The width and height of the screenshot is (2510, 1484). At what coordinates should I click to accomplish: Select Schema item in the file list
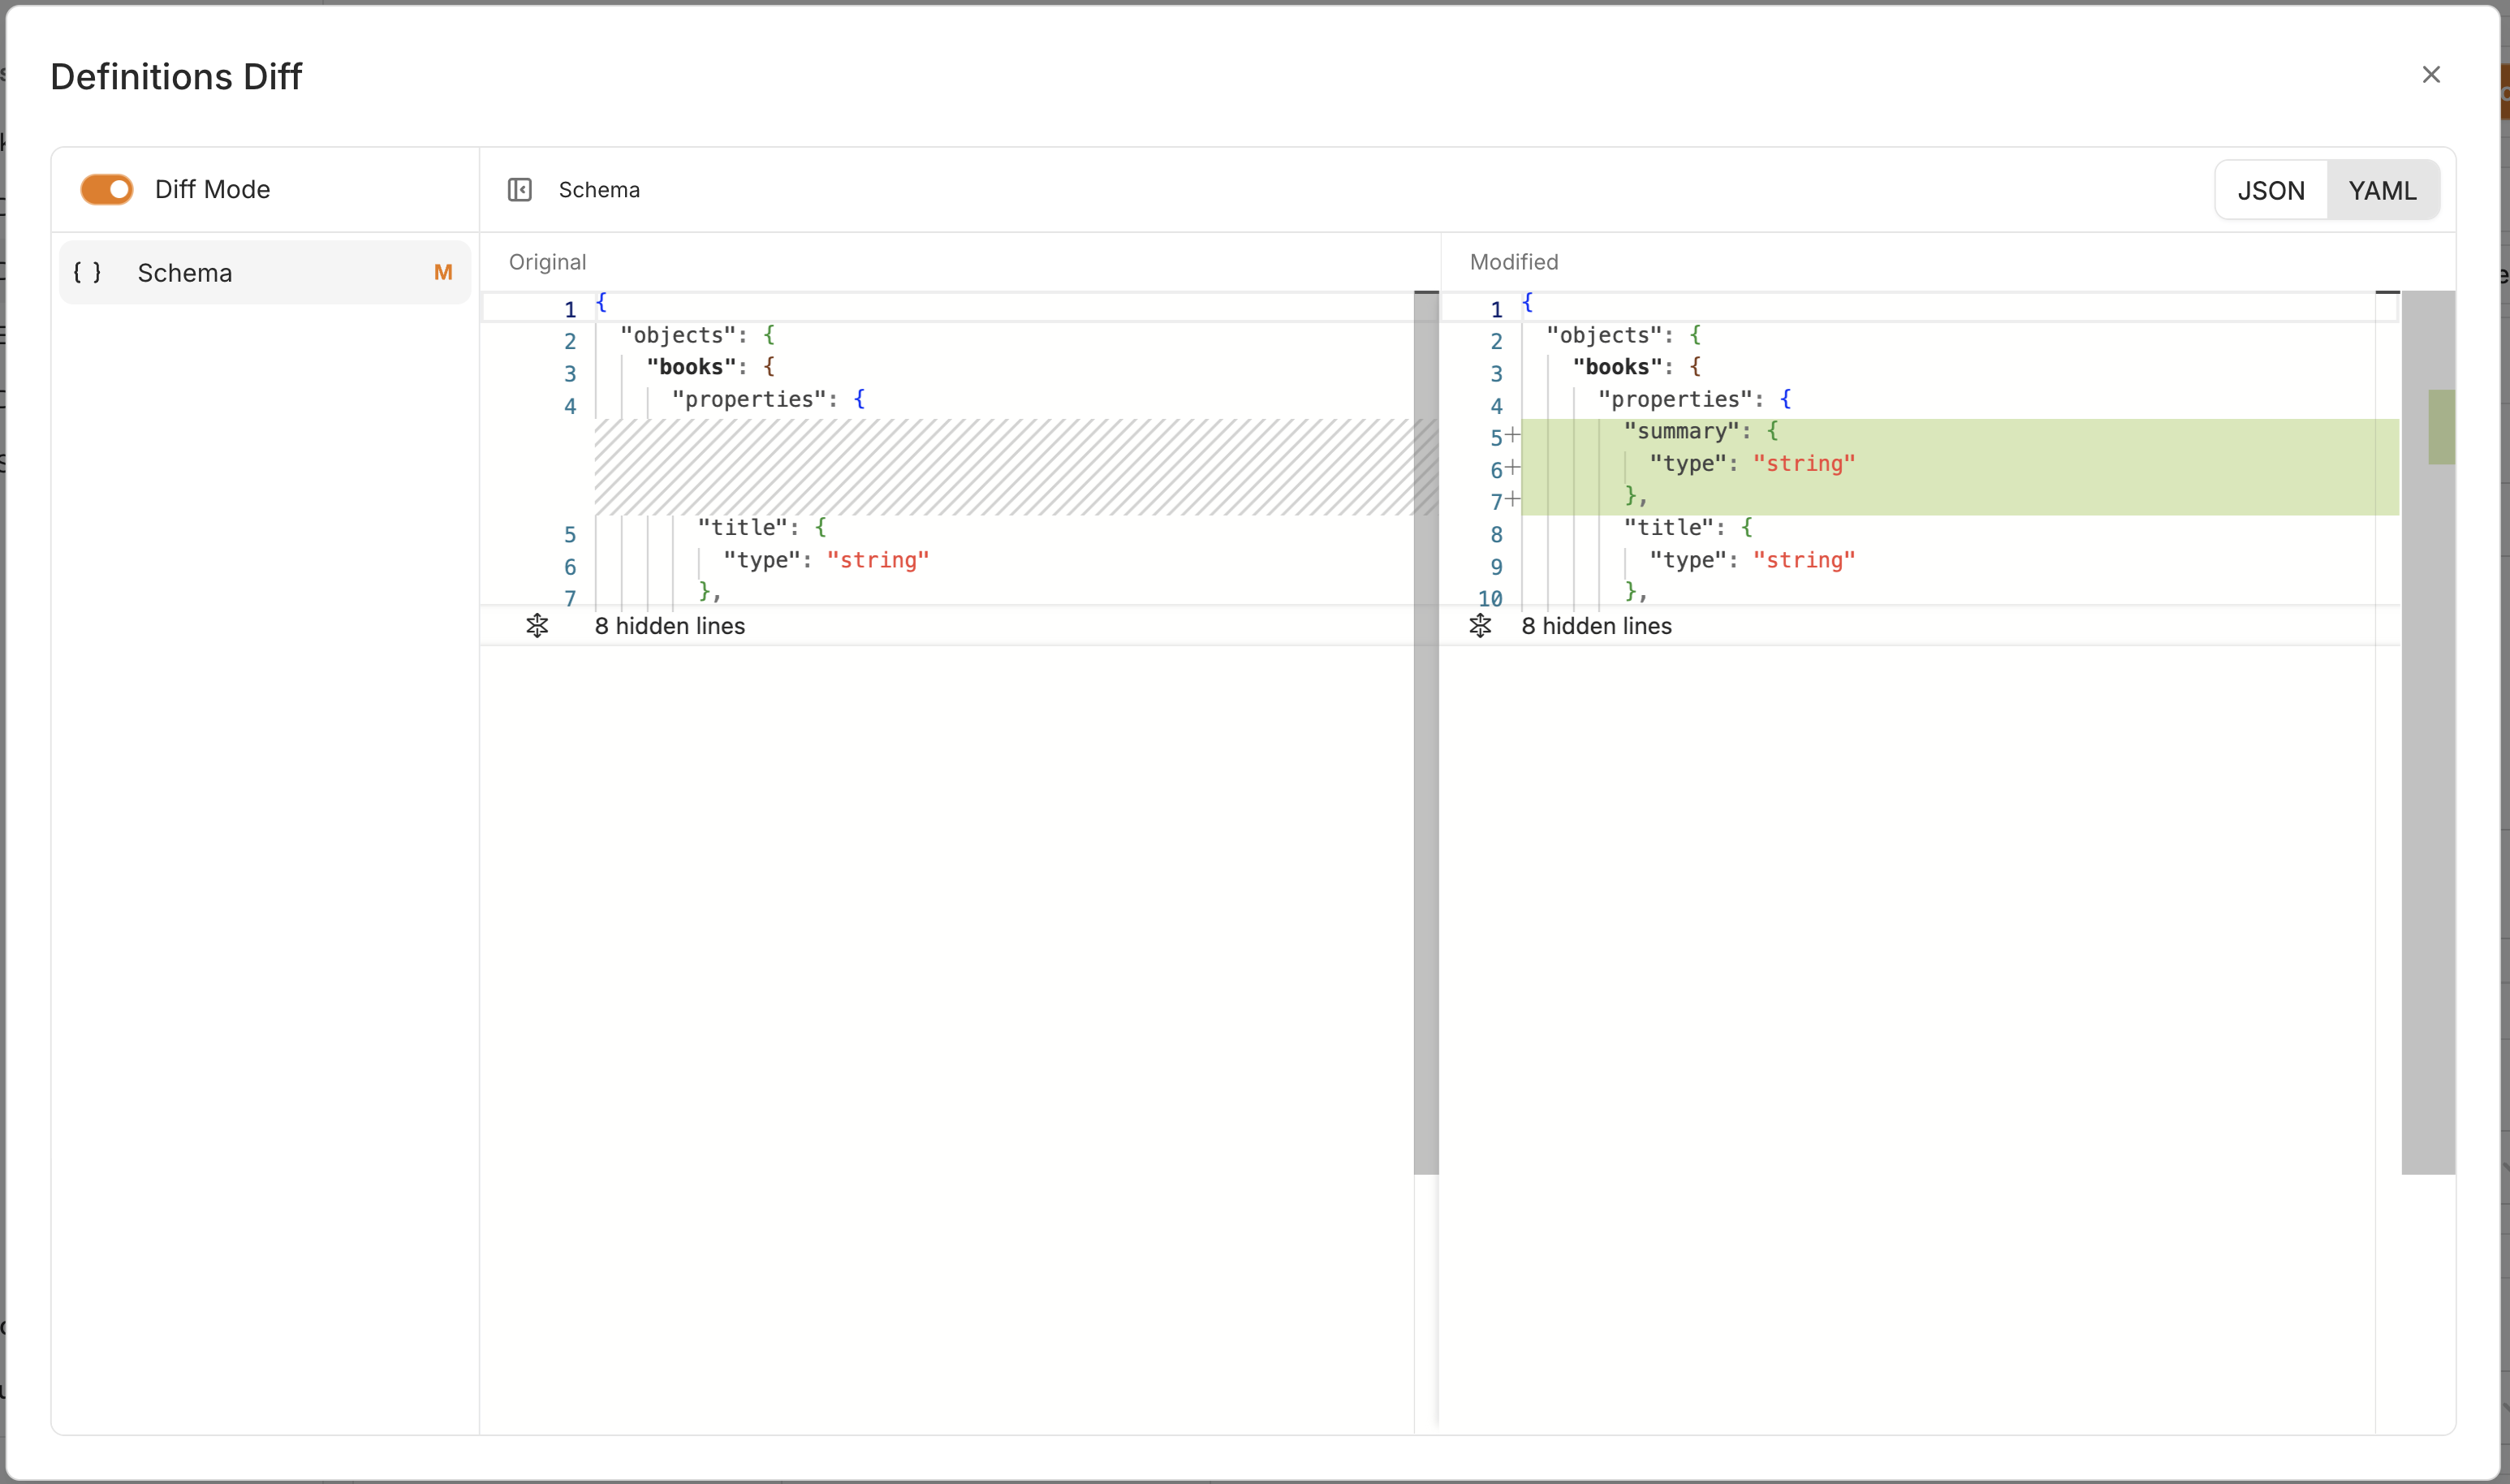185,272
